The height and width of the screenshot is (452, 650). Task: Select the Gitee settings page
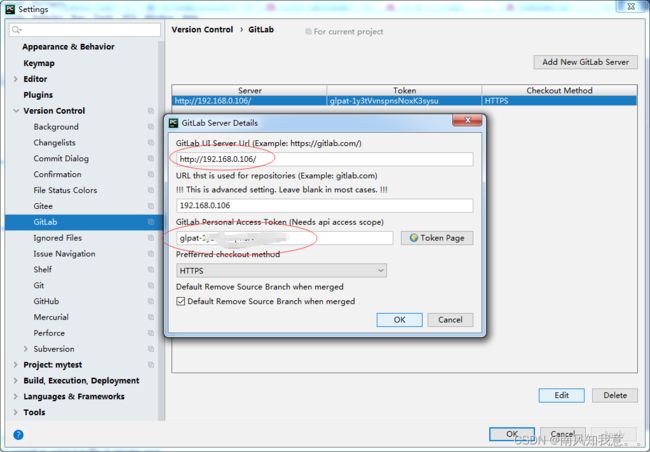(43, 206)
